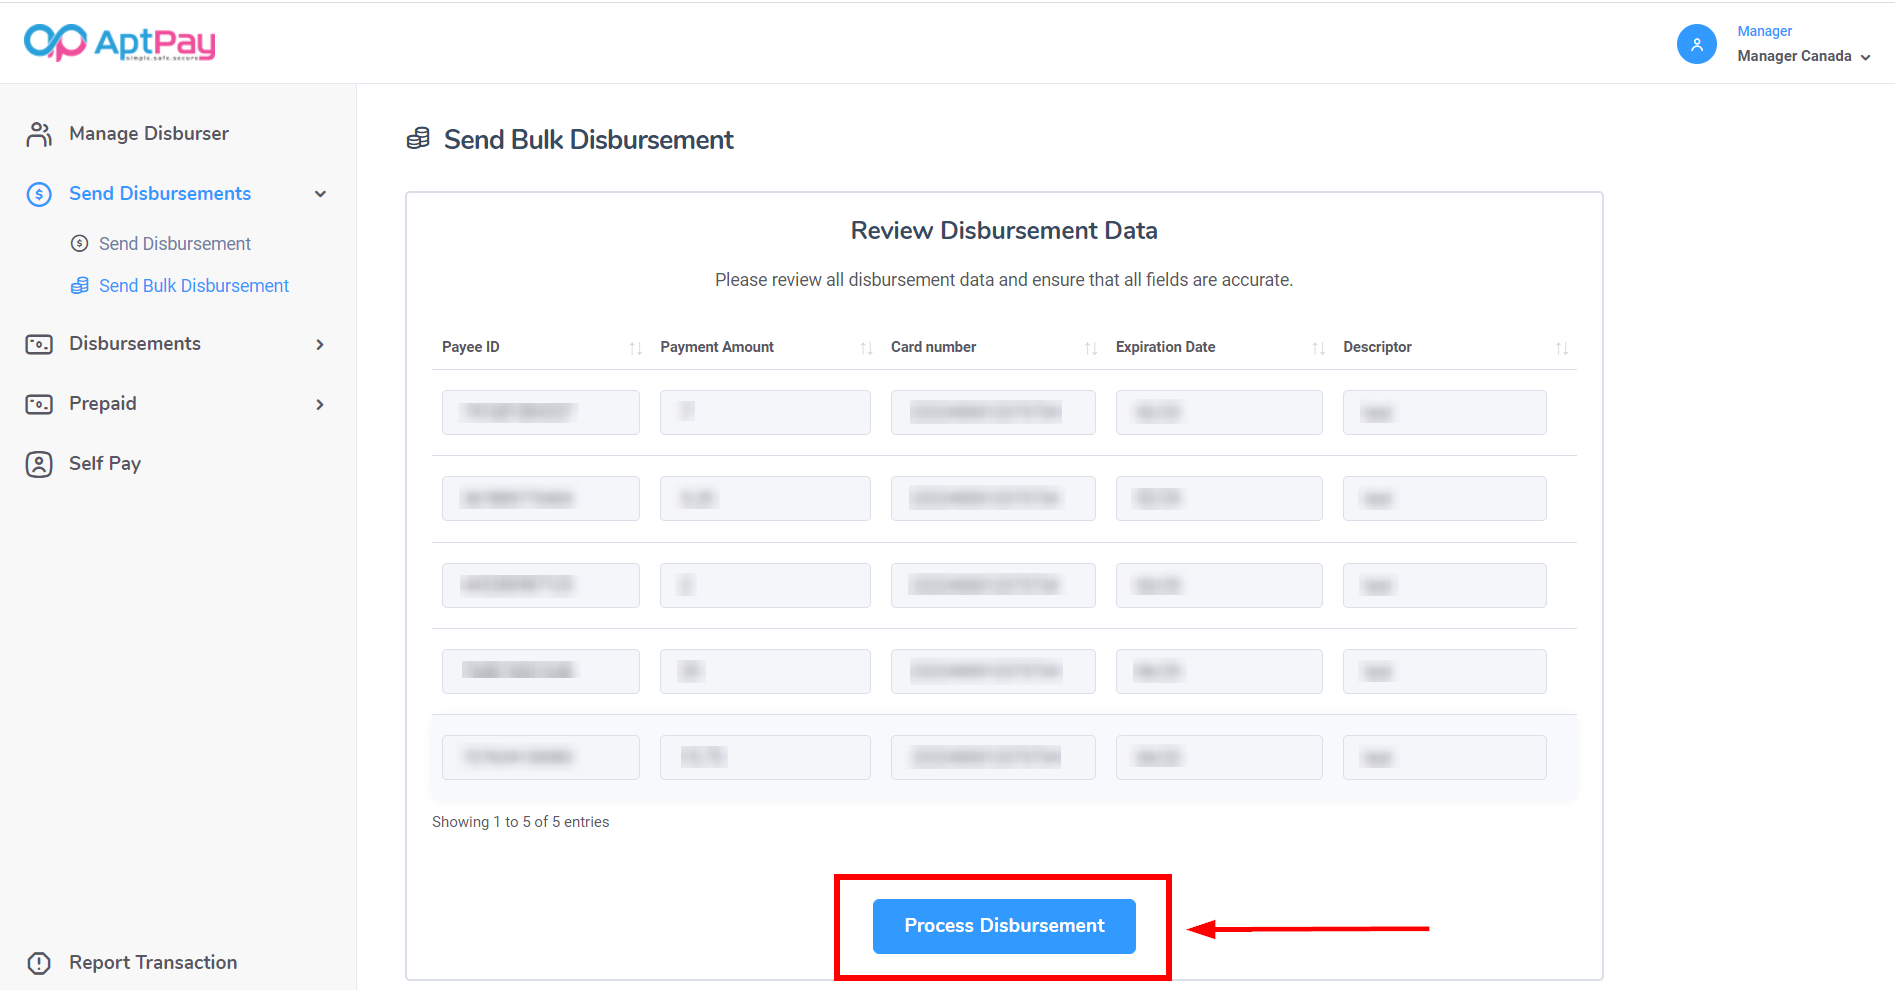Select Send Bulk Disbursement submenu item
The width and height of the screenshot is (1895, 994).
click(x=193, y=286)
